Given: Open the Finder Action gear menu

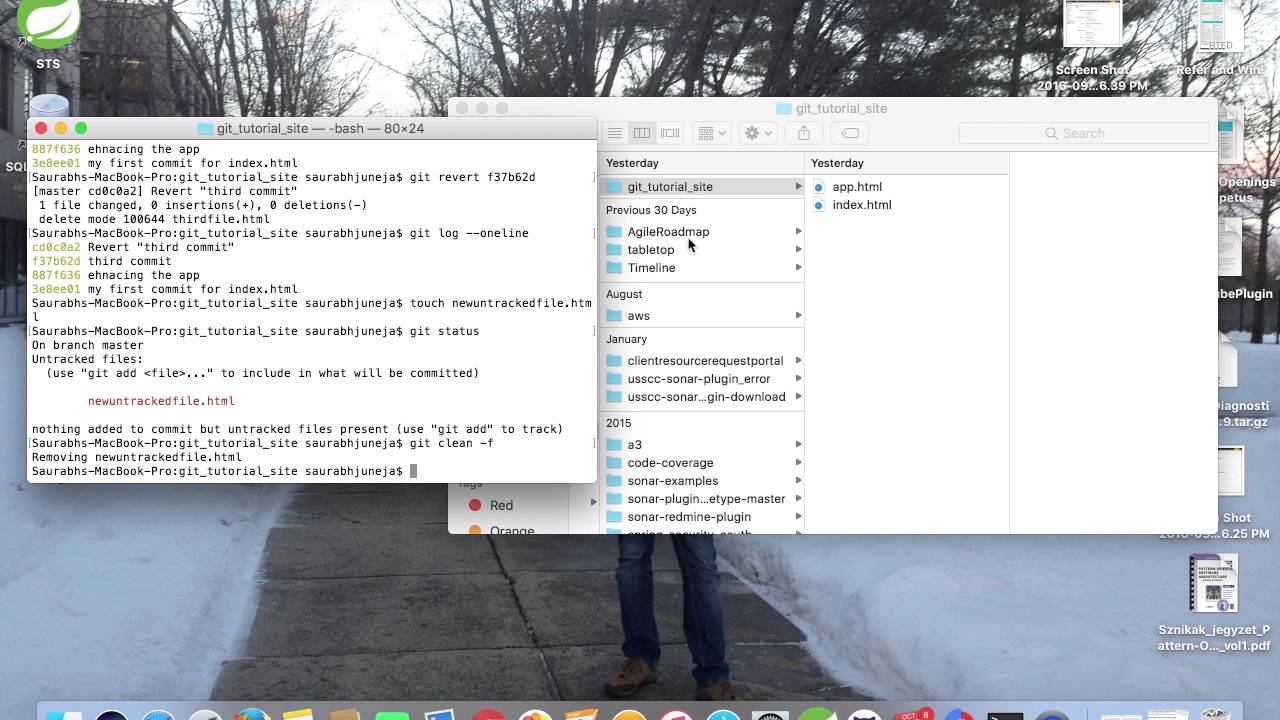Looking at the screenshot, I should click(x=759, y=133).
